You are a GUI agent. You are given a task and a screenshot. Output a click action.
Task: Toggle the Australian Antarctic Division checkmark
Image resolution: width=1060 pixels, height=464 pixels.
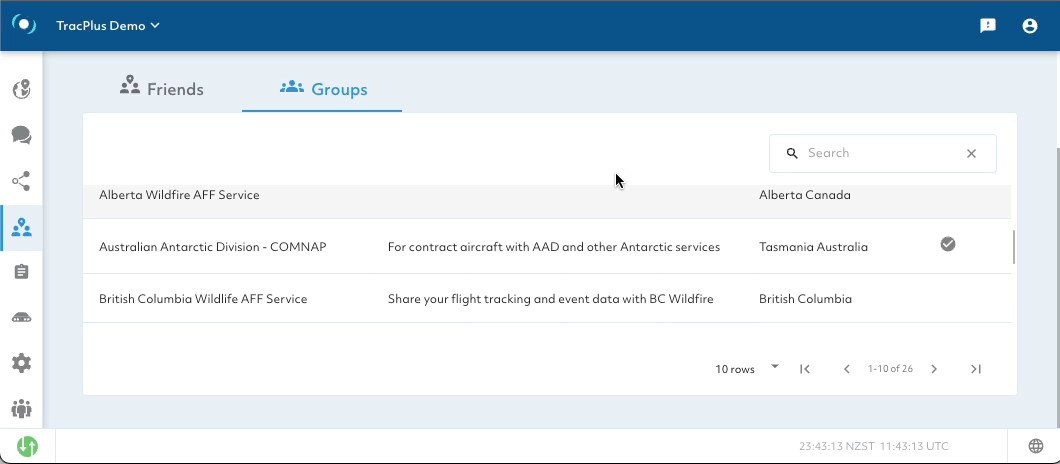[x=948, y=244]
